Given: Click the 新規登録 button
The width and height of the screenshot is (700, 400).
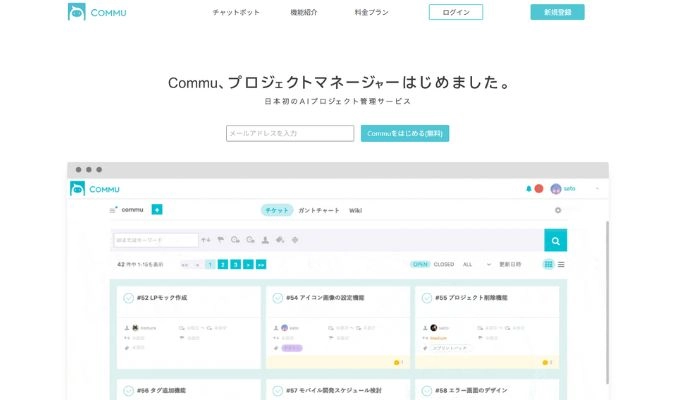Looking at the screenshot, I should 557,12.
